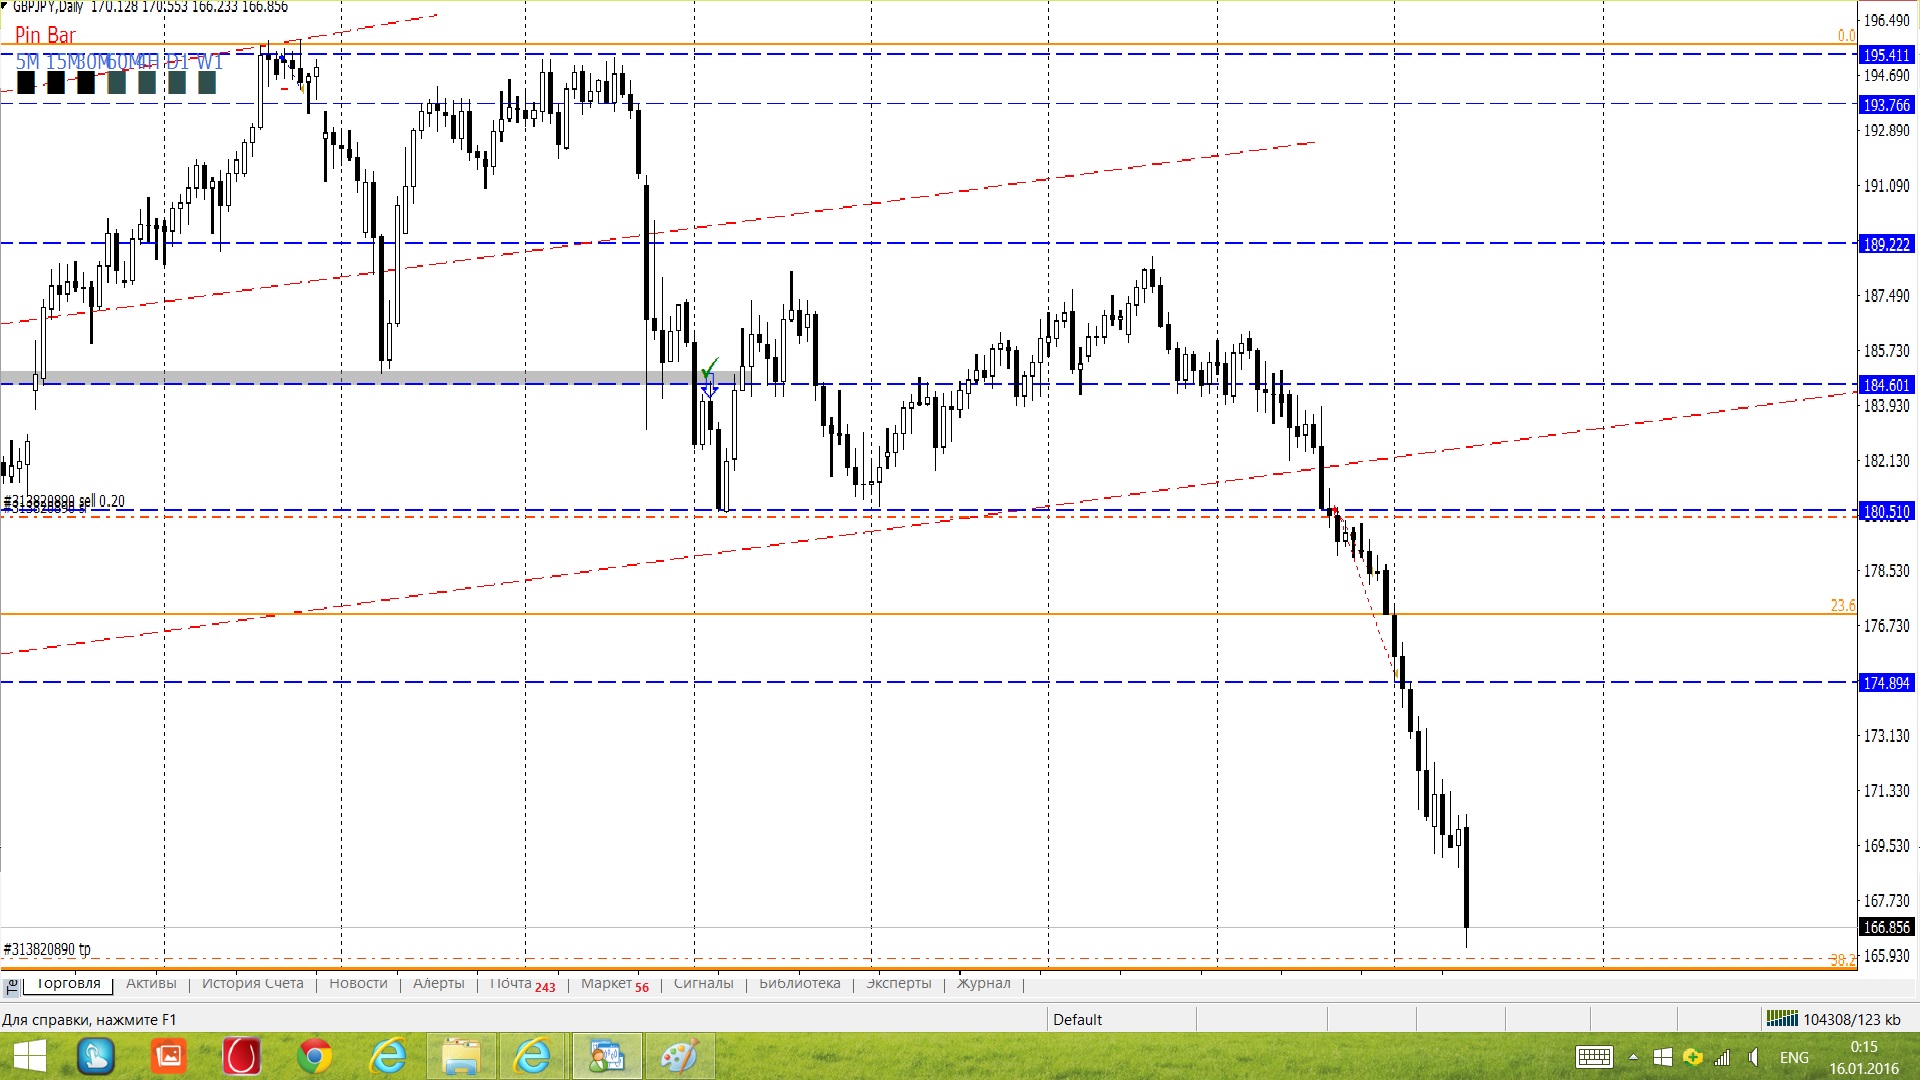
Task: Click the D1 timeframe indicator square
Action: pos(177,83)
